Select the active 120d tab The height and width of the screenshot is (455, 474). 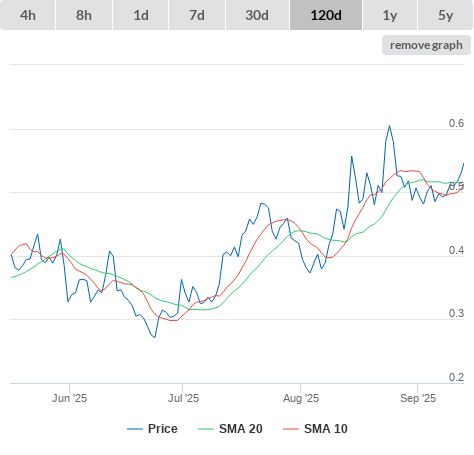[x=326, y=15]
